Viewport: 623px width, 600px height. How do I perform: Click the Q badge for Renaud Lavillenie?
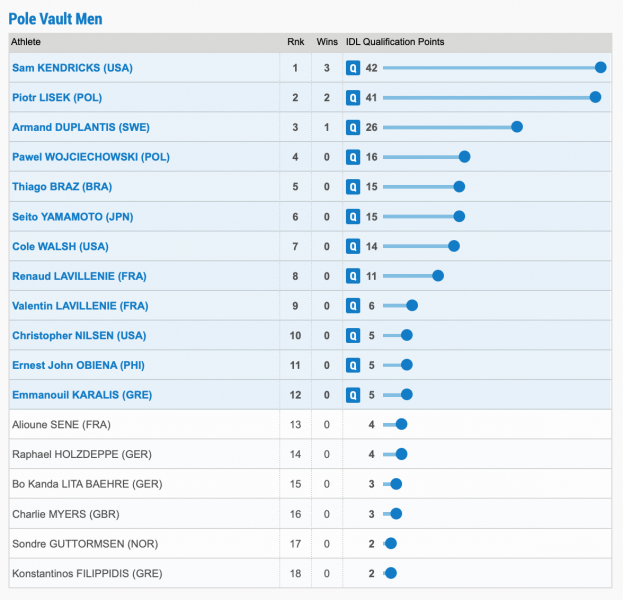pyautogui.click(x=353, y=276)
